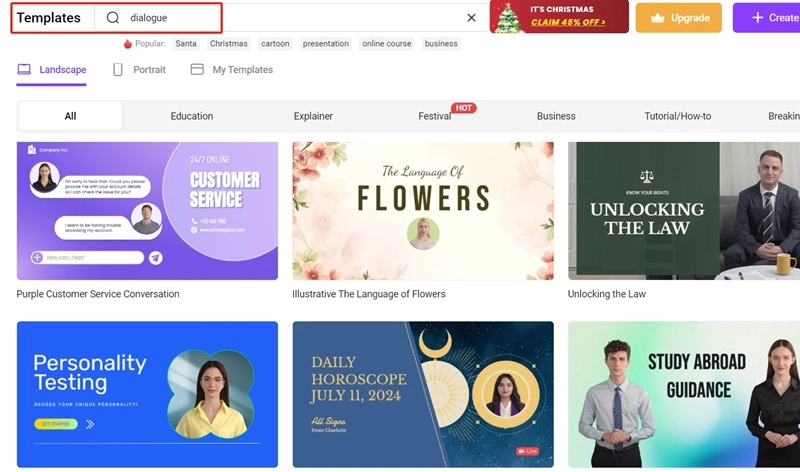Click the dialogue search input field
The height and width of the screenshot is (472, 800).
[290, 18]
